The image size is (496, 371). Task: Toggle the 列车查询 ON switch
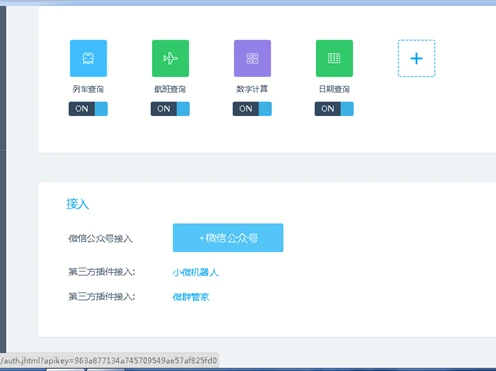click(88, 109)
